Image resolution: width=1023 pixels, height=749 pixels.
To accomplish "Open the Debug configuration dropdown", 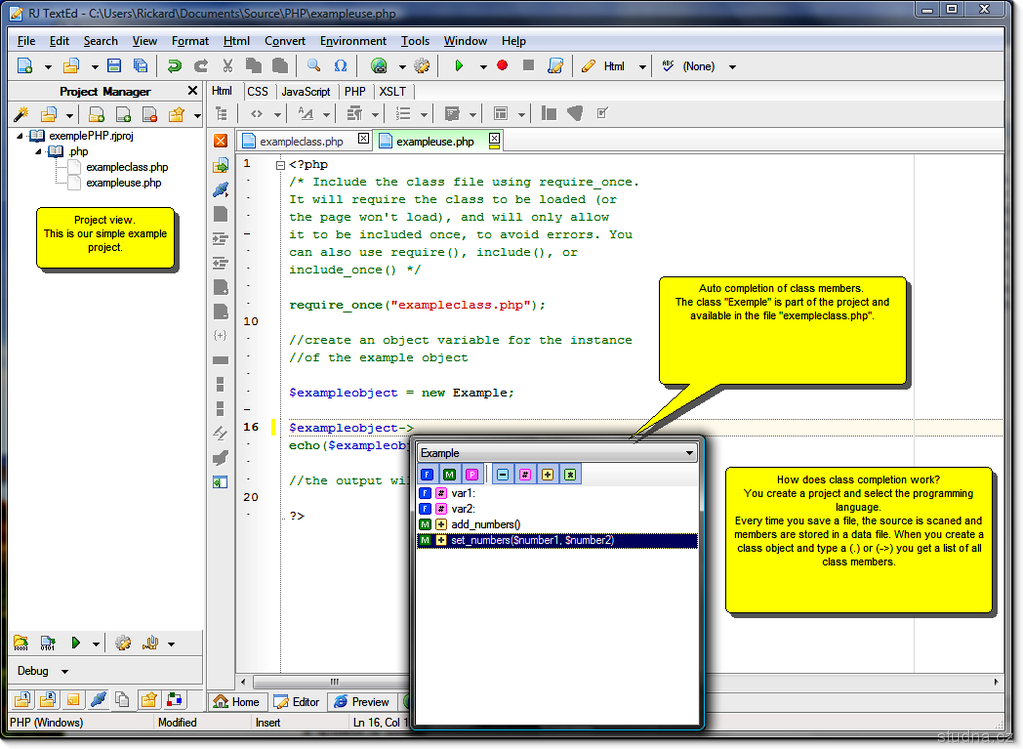I will (x=65, y=671).
